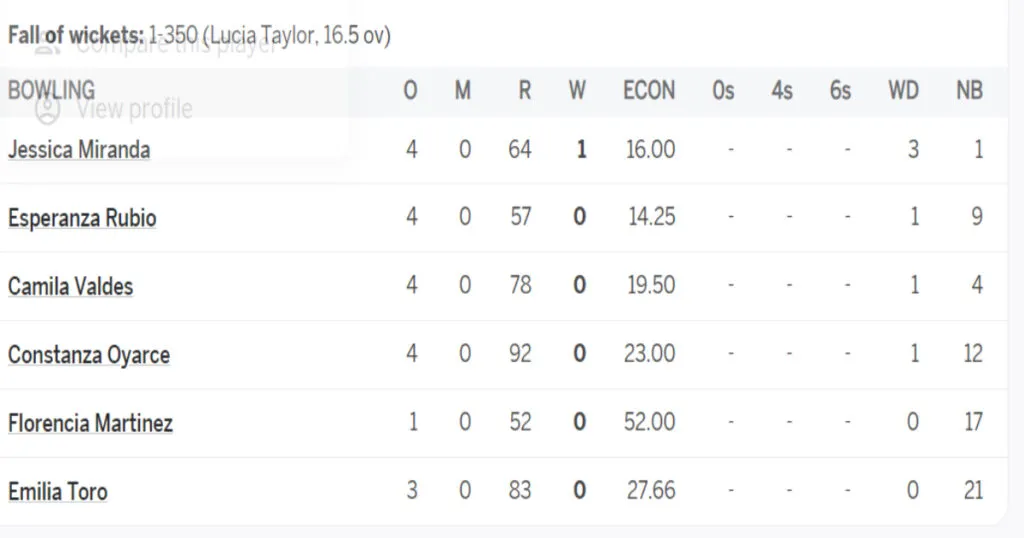Click the BOWLING table header label

[52, 90]
